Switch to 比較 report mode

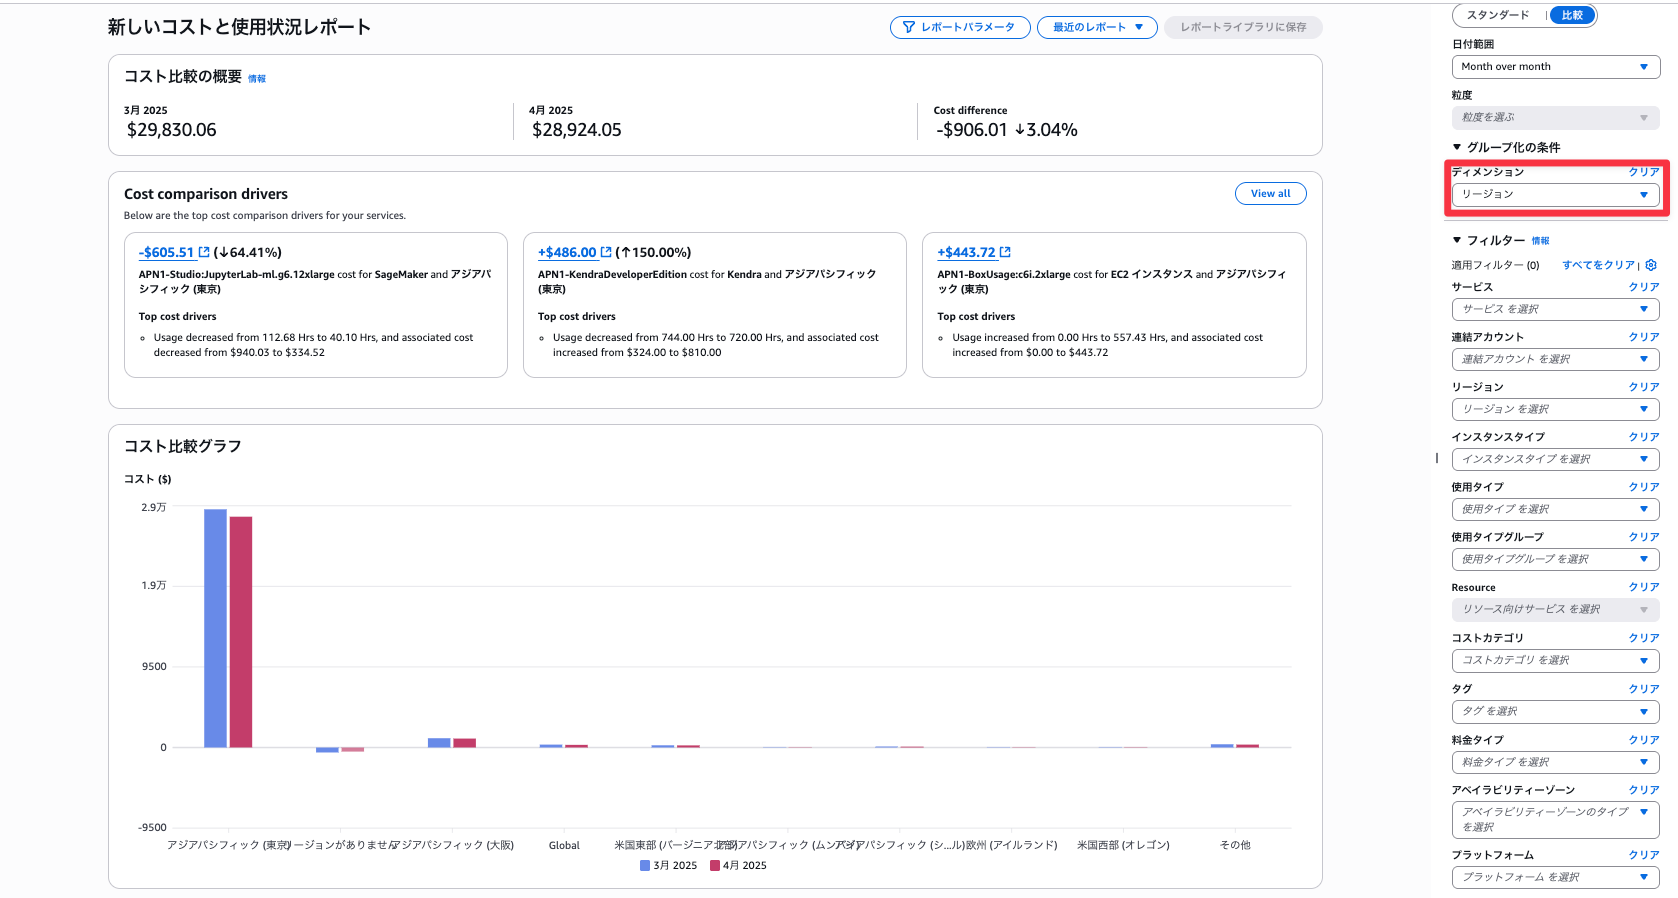pos(1572,15)
